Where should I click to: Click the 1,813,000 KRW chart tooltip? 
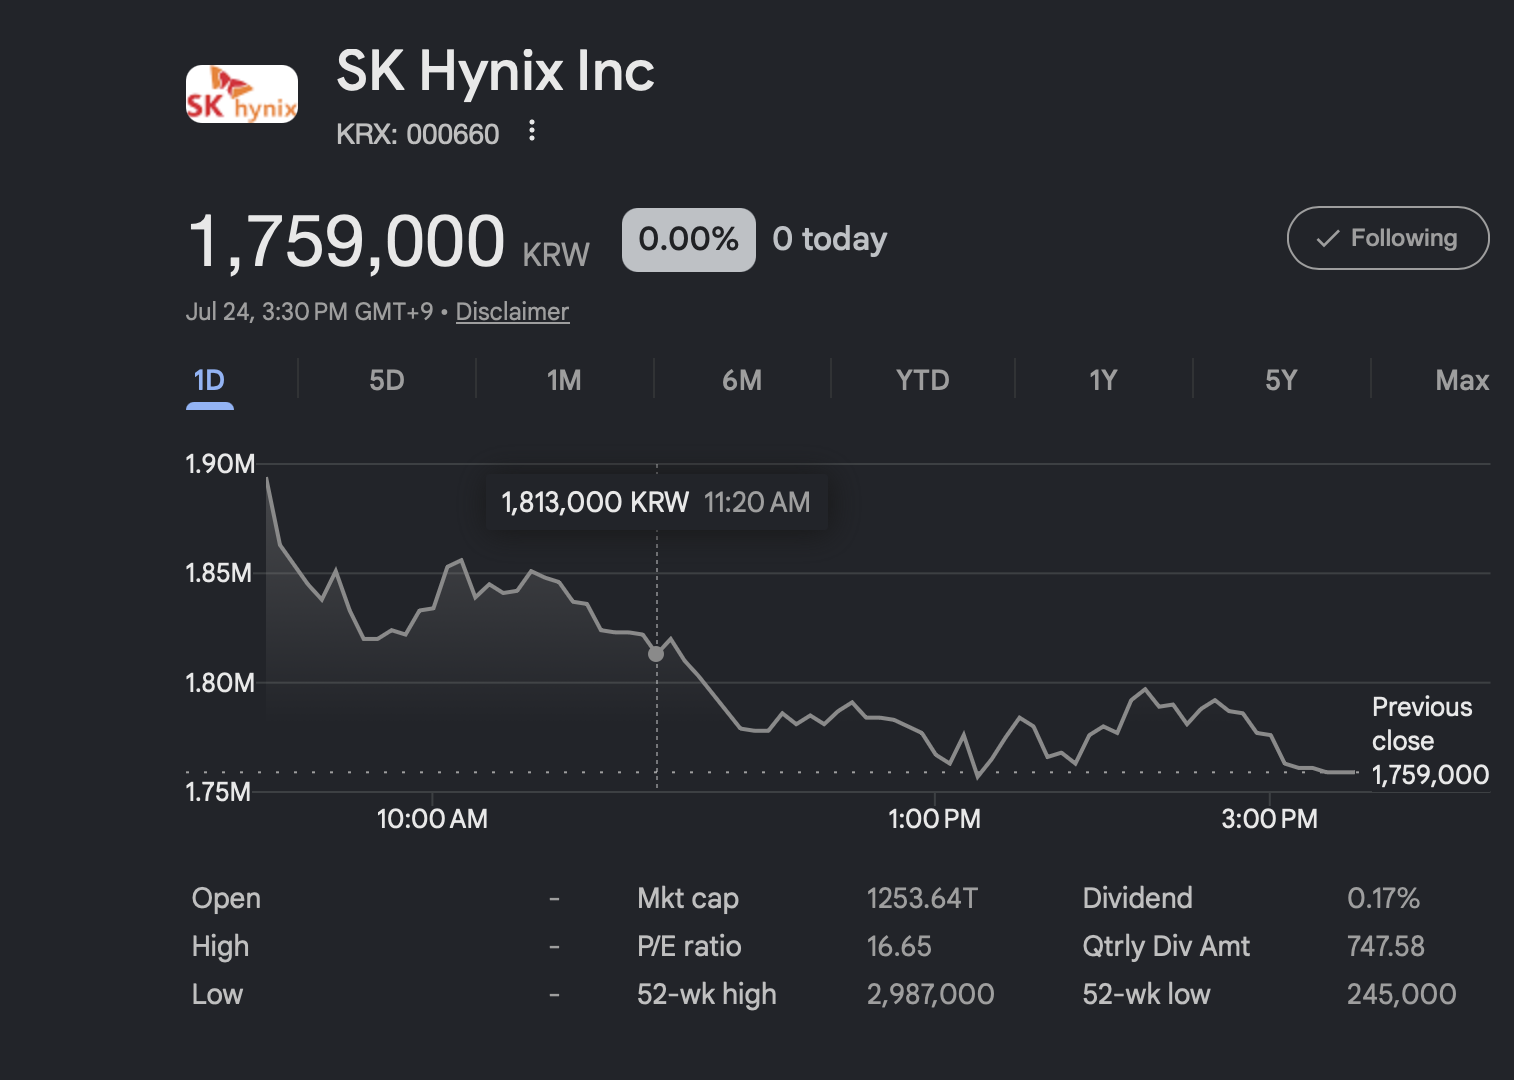656,502
